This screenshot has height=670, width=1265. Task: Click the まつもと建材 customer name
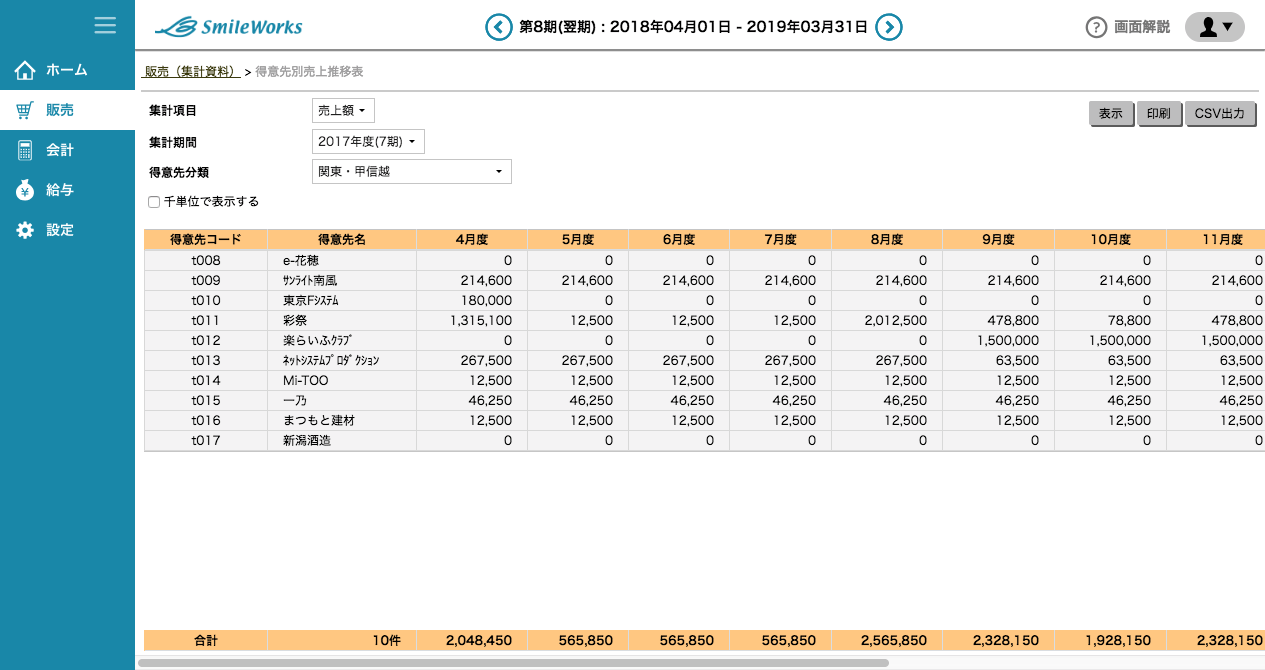coord(318,420)
